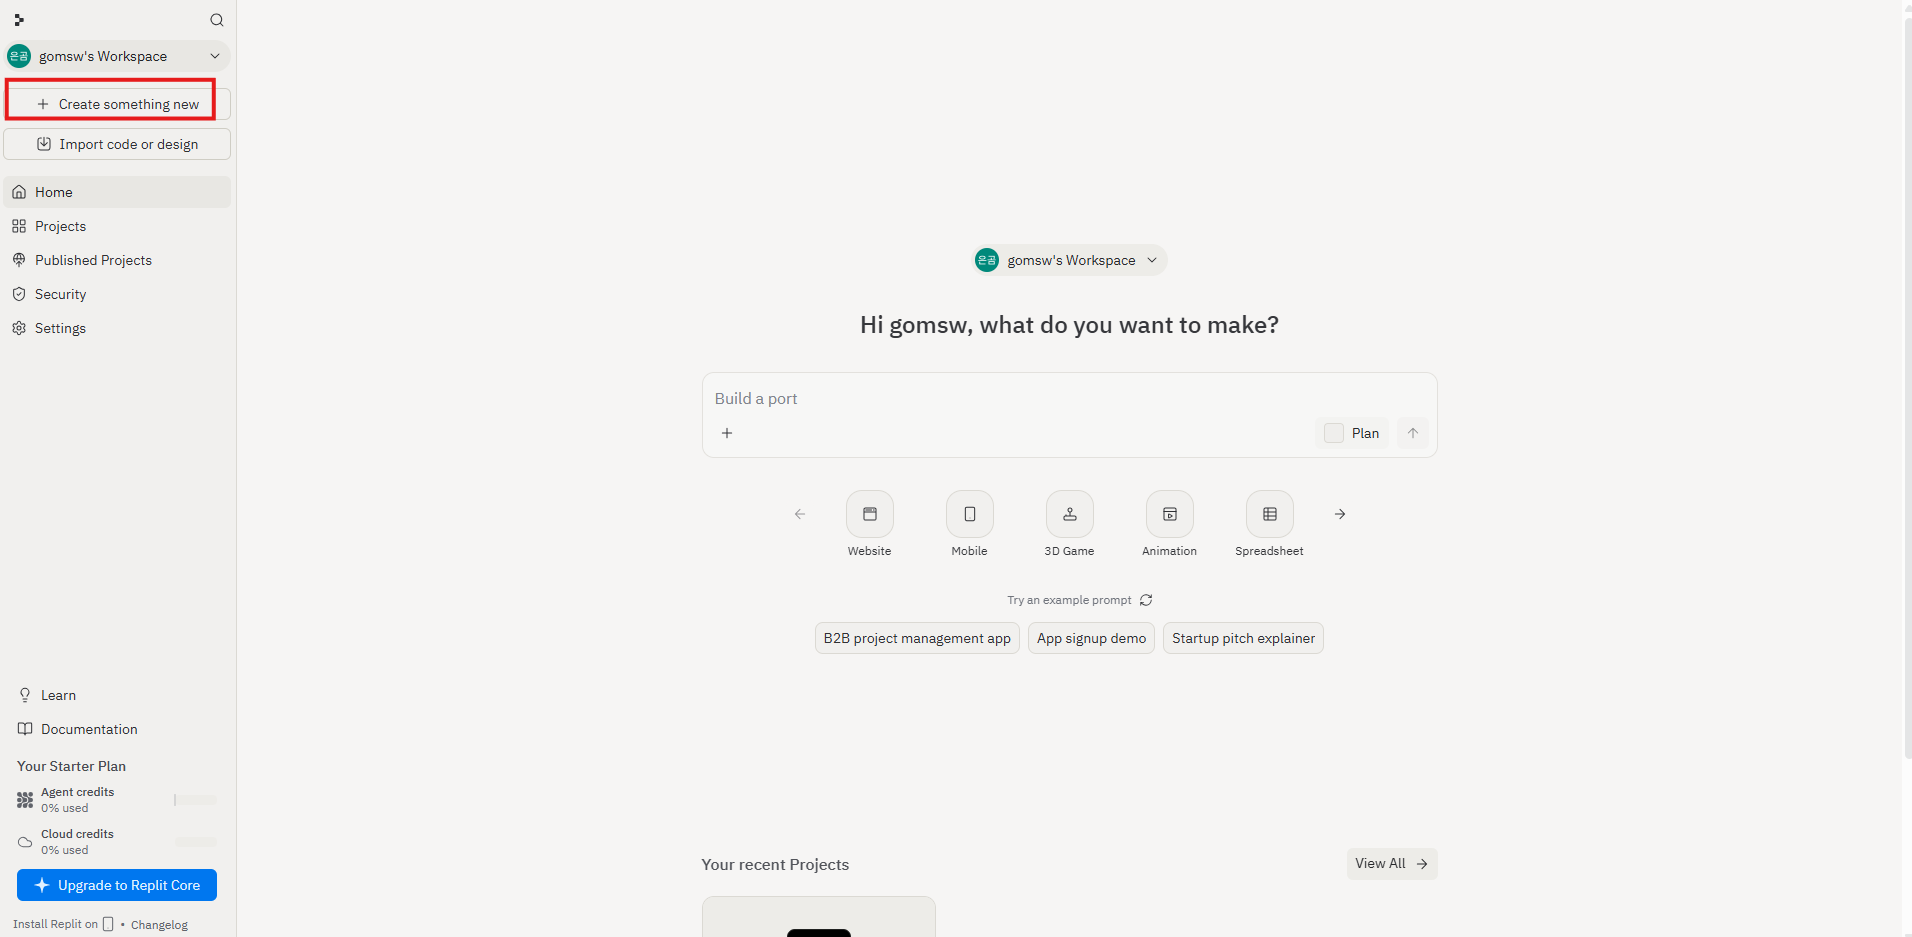Click Install Replit on text
Screen dimensions: 1912x937
click(55, 924)
